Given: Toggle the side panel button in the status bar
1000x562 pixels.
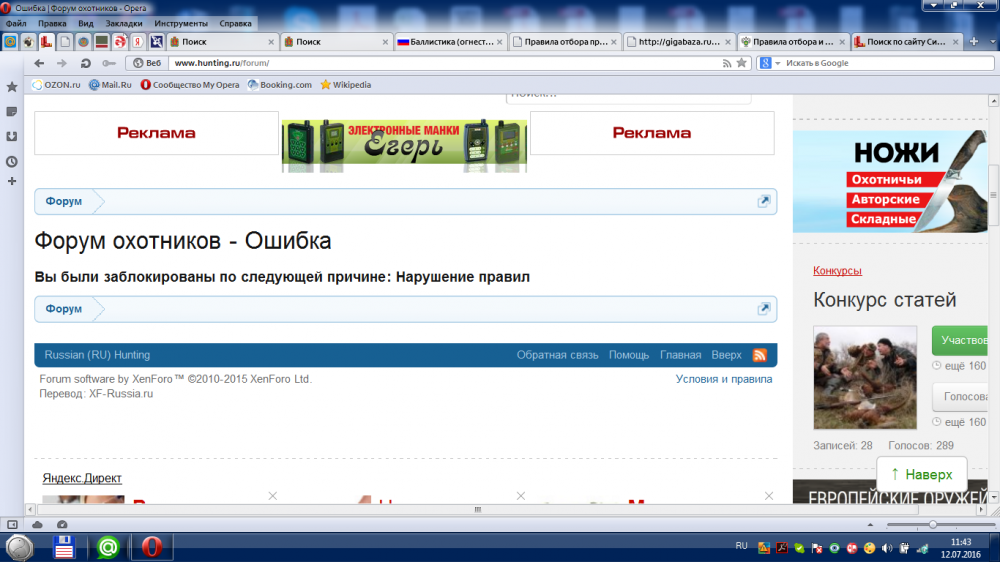Looking at the screenshot, I should pos(12,524).
